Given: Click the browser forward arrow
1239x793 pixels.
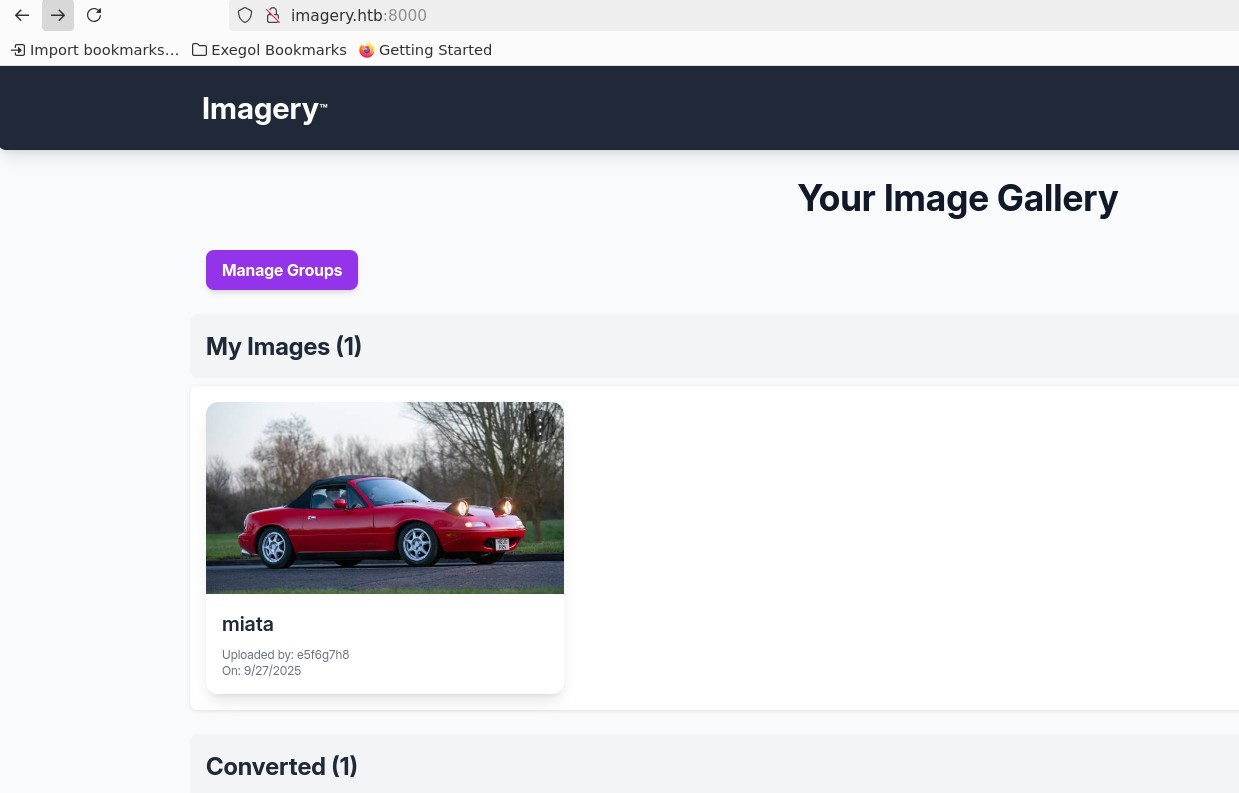Looking at the screenshot, I should pyautogui.click(x=58, y=15).
